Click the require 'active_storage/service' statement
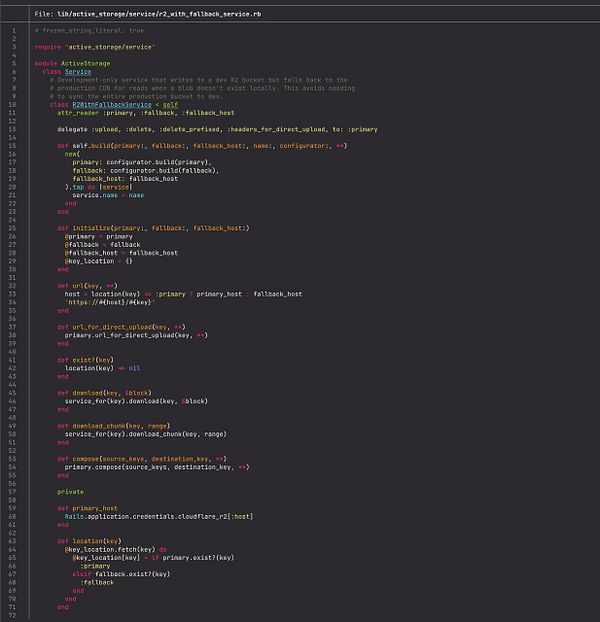 point(95,47)
